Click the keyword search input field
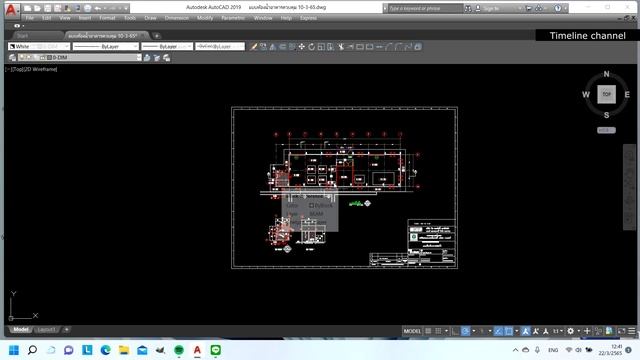Screen dimensions: 640x360 pos(425,8)
